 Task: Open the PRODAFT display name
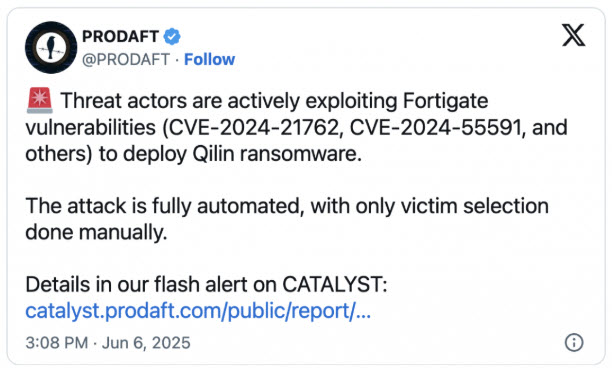(x=120, y=37)
